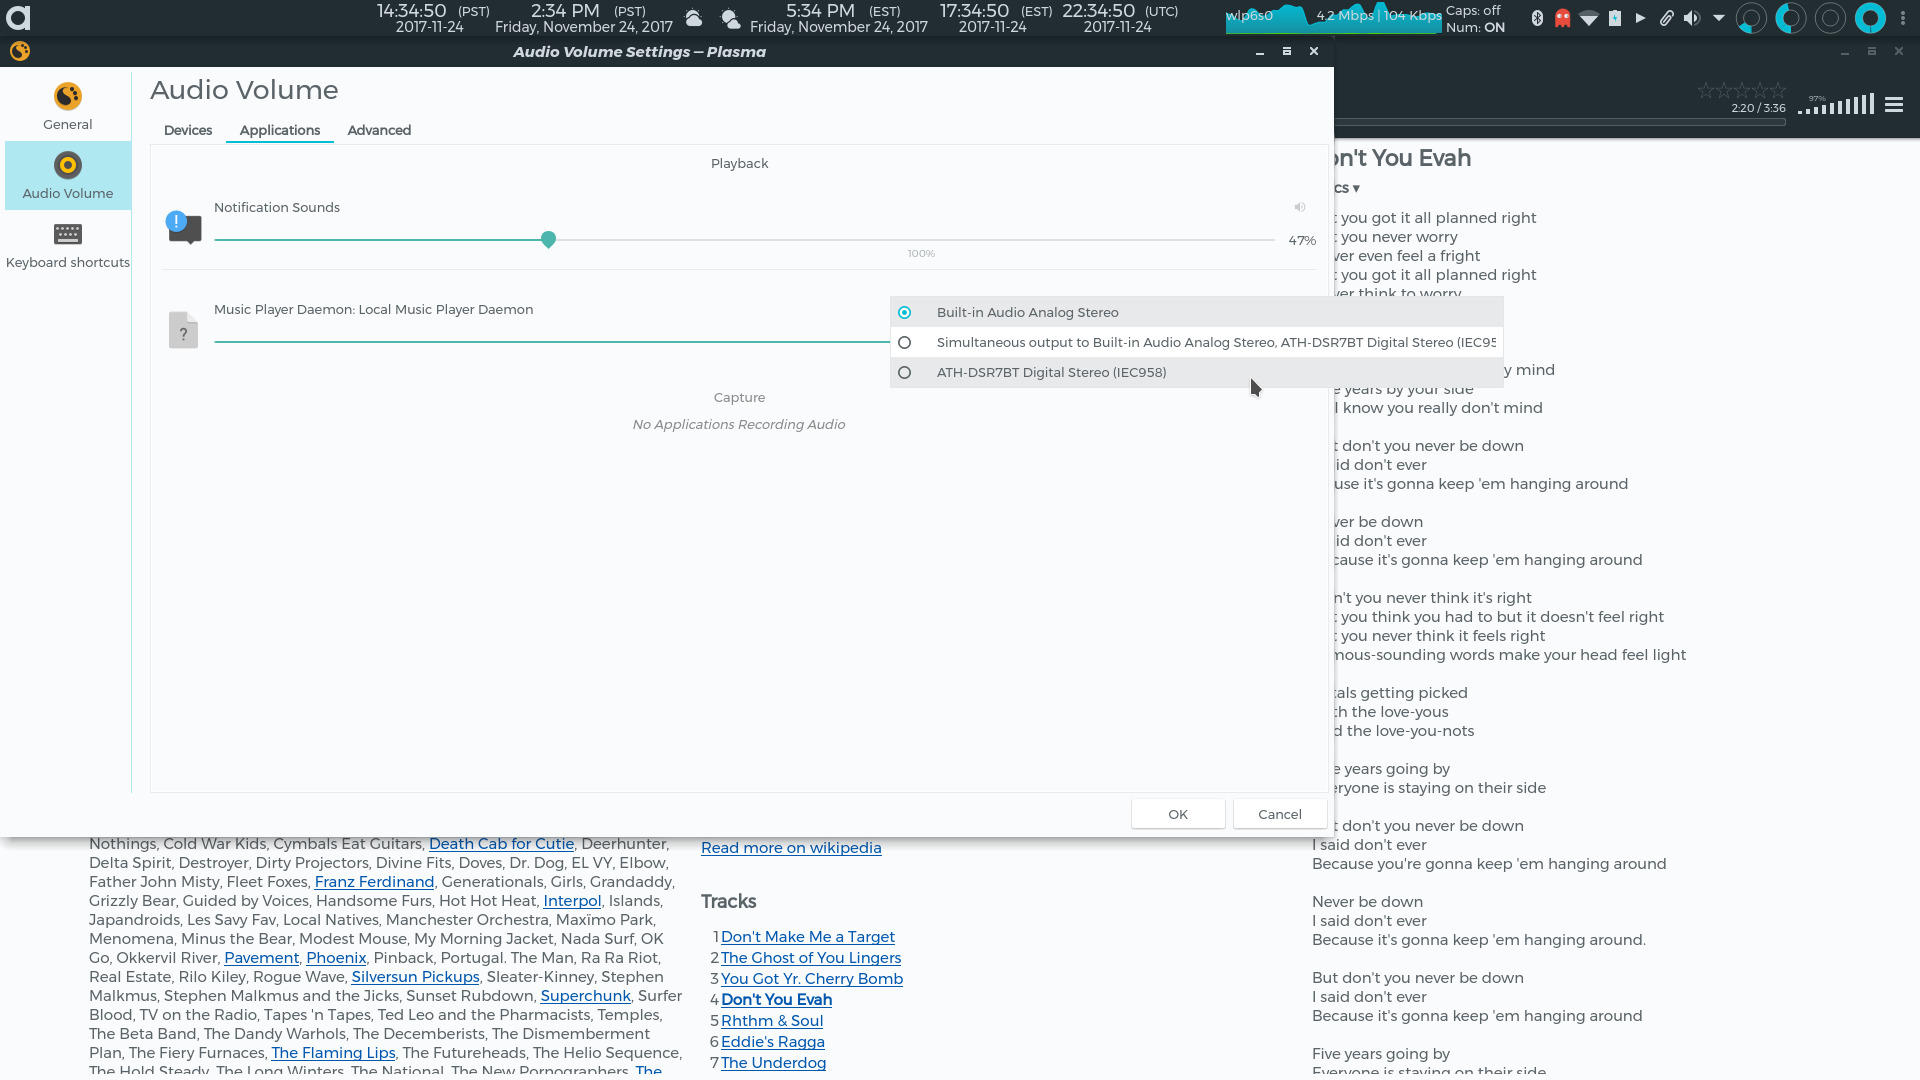The image size is (1920, 1080).
Task: Click the Music Player Daemon unknown-app icon
Action: coord(183,330)
